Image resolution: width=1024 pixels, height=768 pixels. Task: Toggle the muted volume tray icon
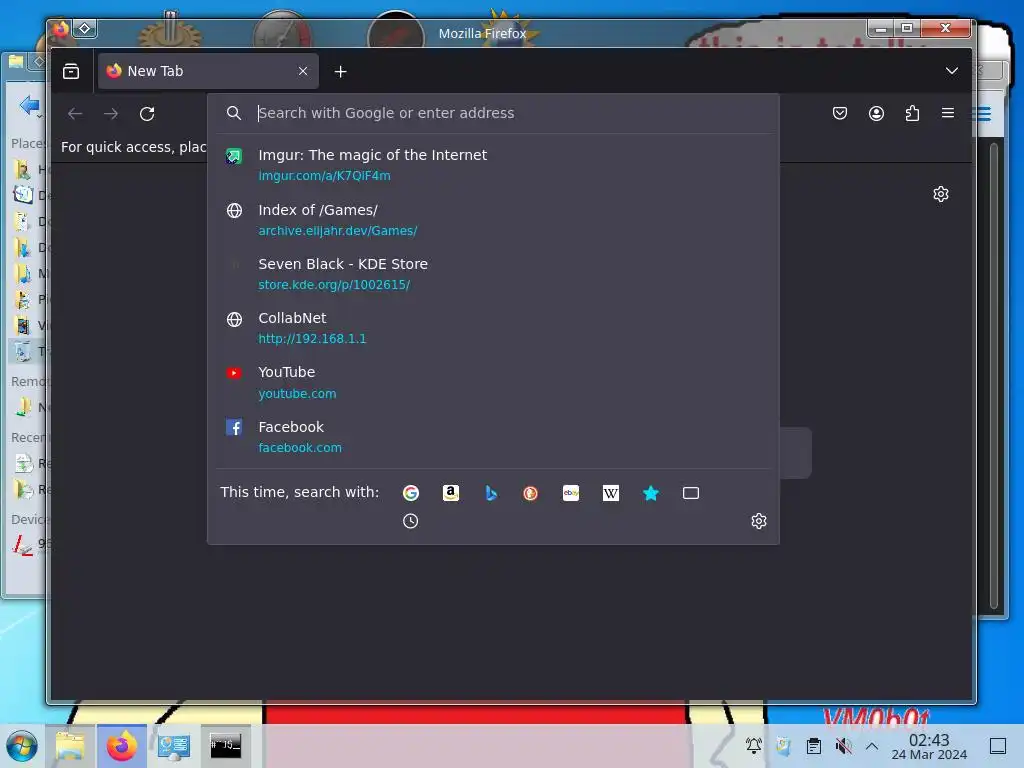843,745
